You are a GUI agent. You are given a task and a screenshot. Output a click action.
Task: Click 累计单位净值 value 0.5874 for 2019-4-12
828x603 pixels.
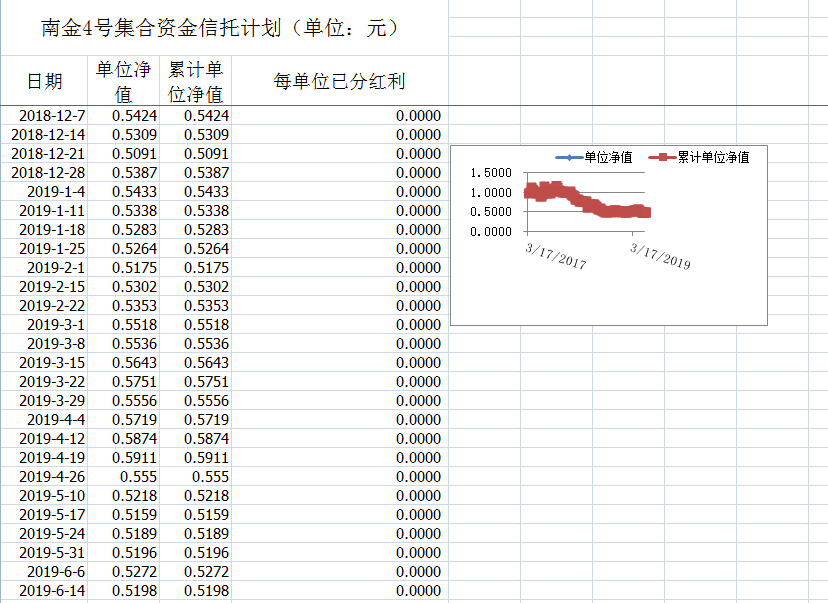click(x=195, y=439)
